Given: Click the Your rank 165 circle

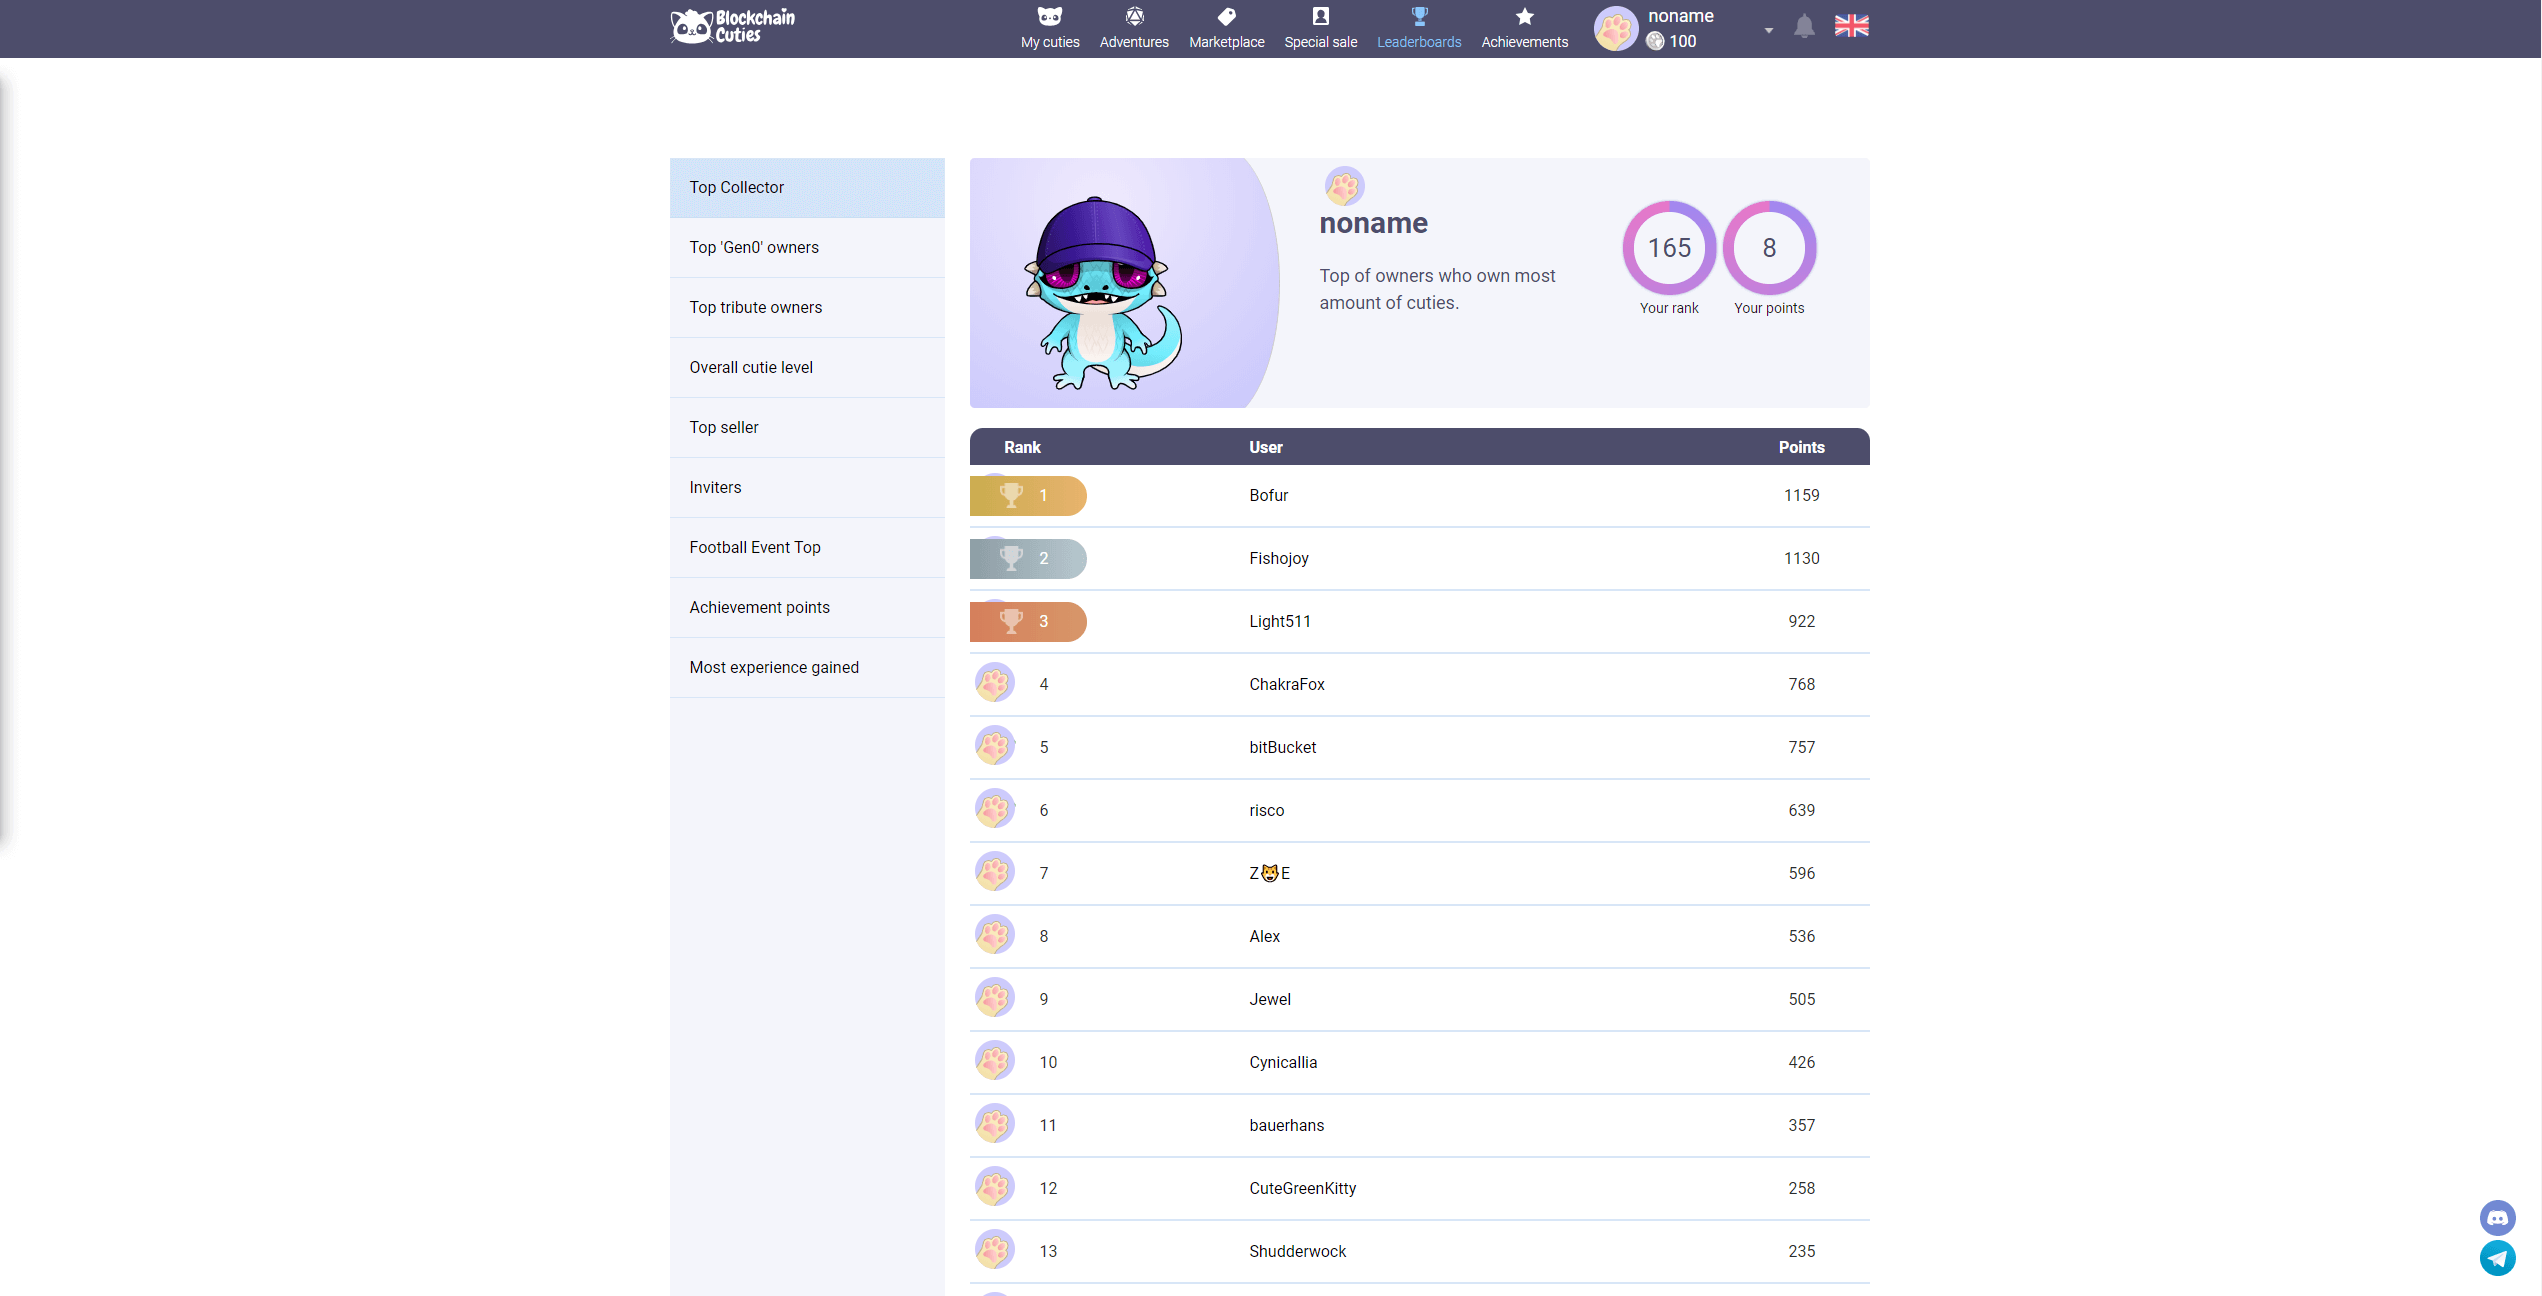Looking at the screenshot, I should [x=1669, y=248].
